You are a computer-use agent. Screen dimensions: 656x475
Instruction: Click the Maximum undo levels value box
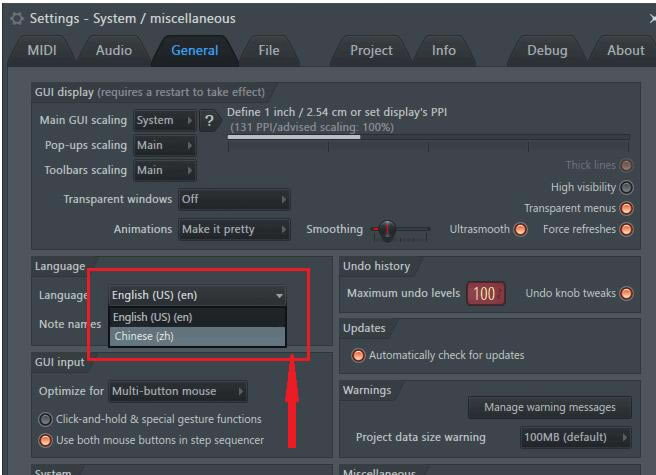[485, 293]
